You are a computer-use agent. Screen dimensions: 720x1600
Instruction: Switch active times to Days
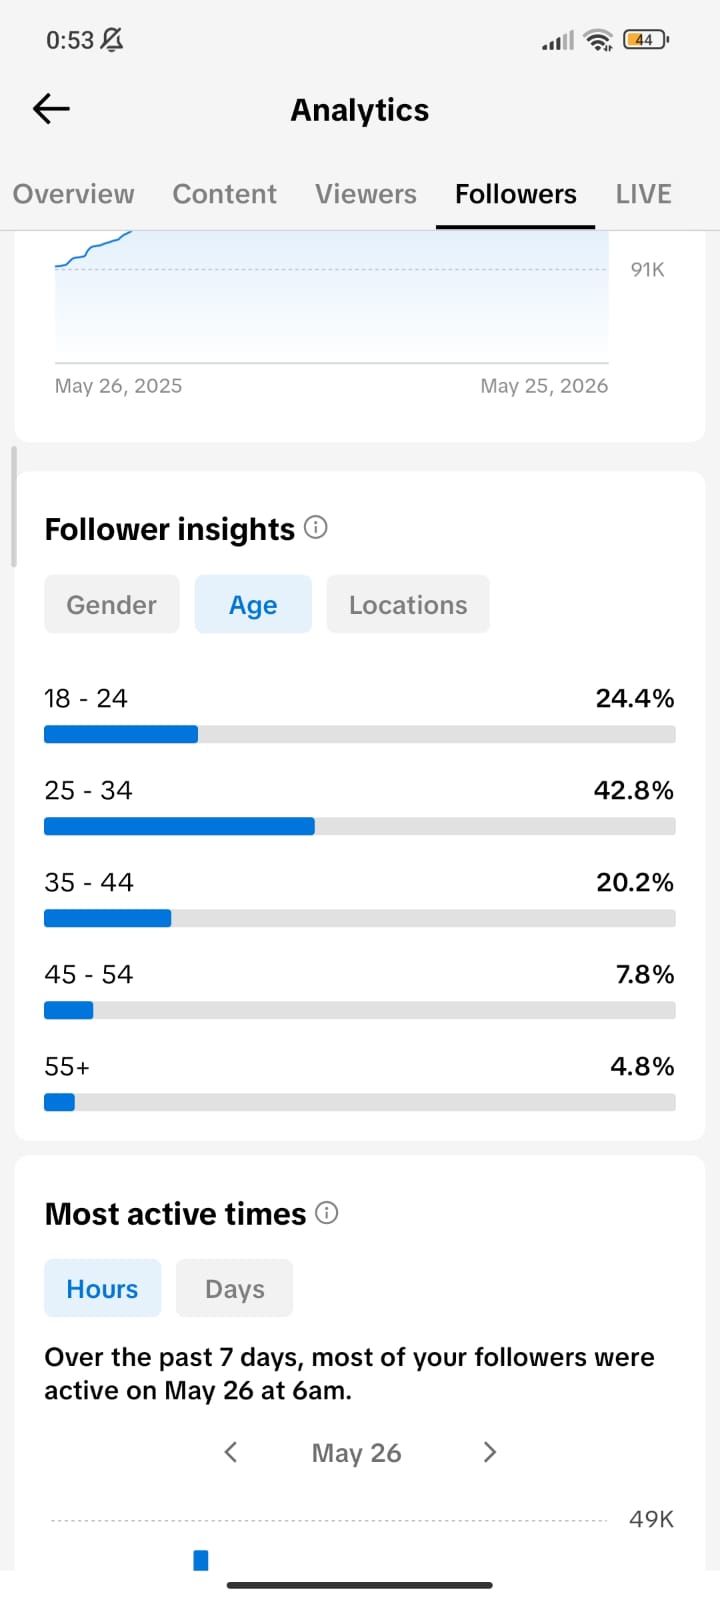point(235,1288)
